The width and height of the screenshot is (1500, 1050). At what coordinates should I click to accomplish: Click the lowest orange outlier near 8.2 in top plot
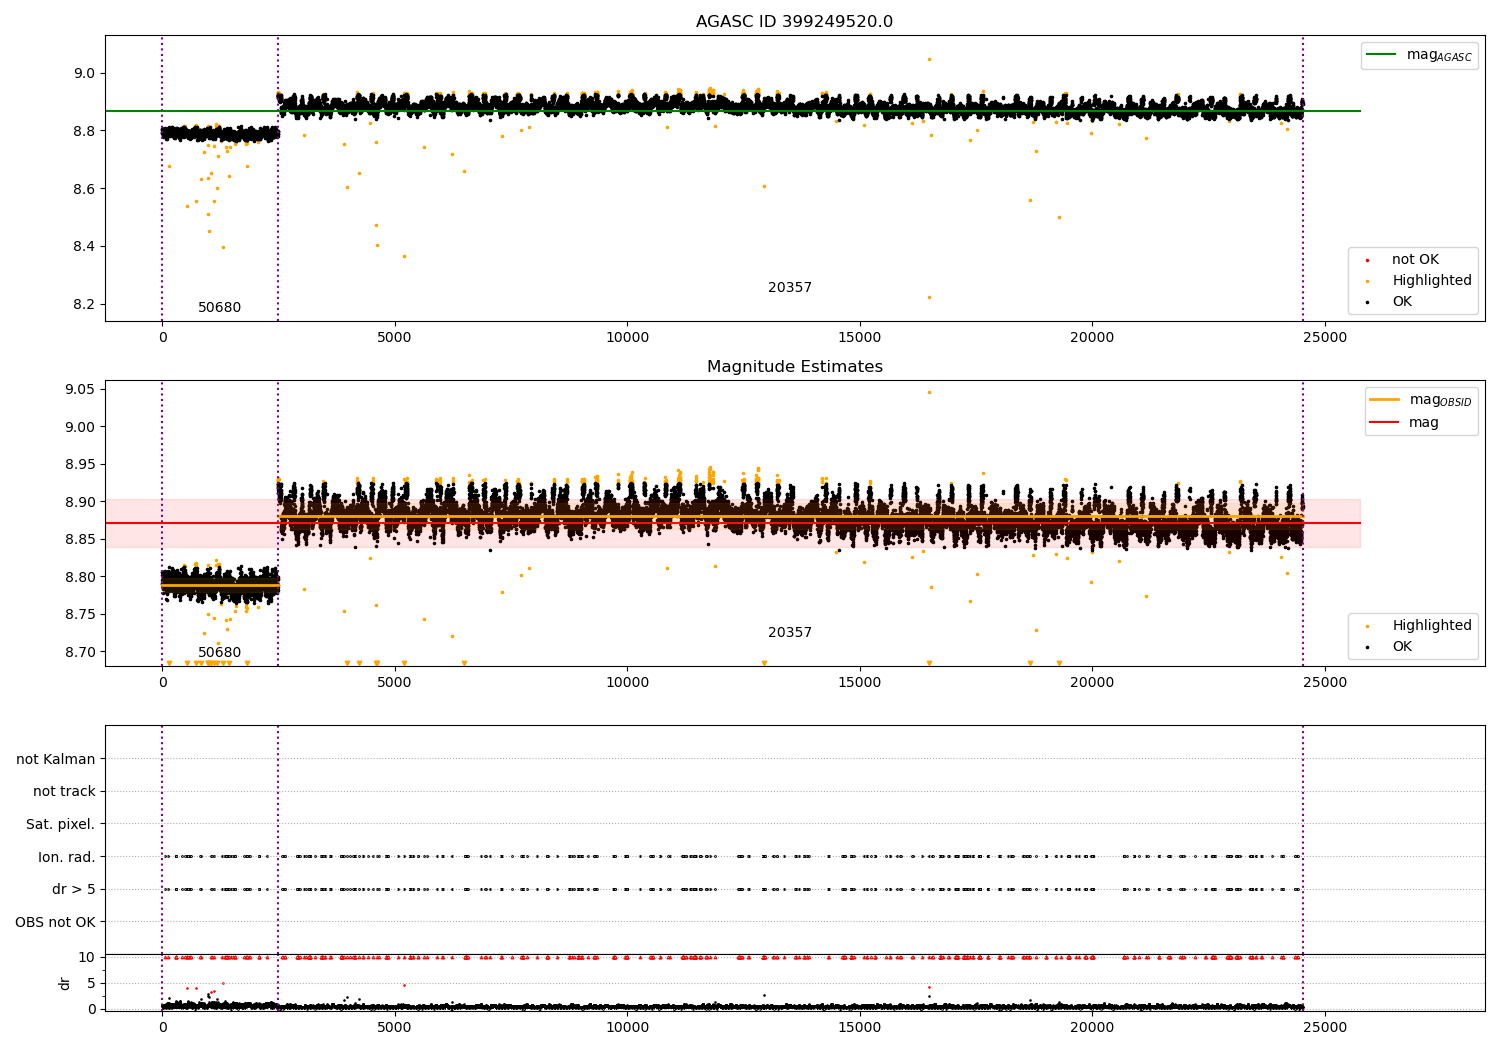click(929, 297)
